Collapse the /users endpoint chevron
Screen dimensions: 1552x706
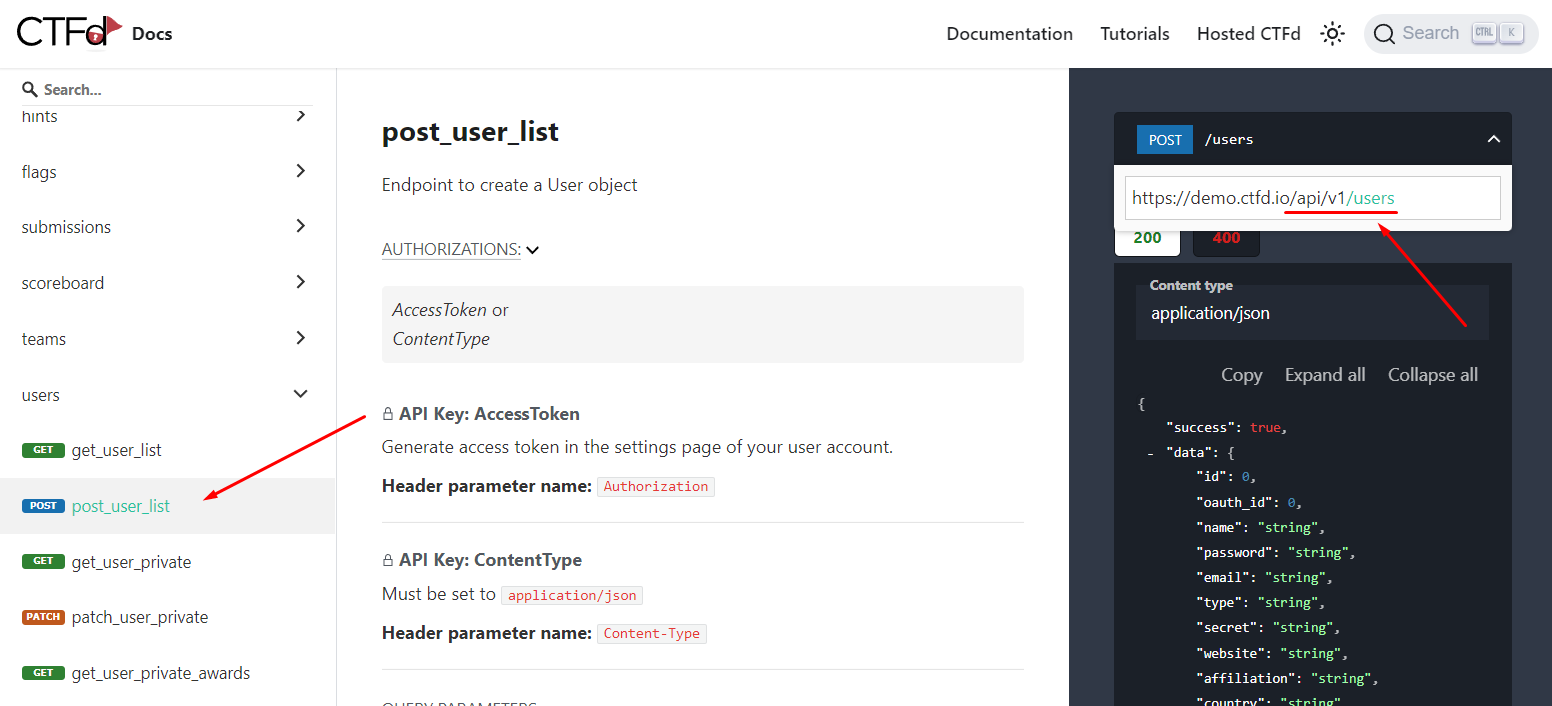[x=1493, y=140]
